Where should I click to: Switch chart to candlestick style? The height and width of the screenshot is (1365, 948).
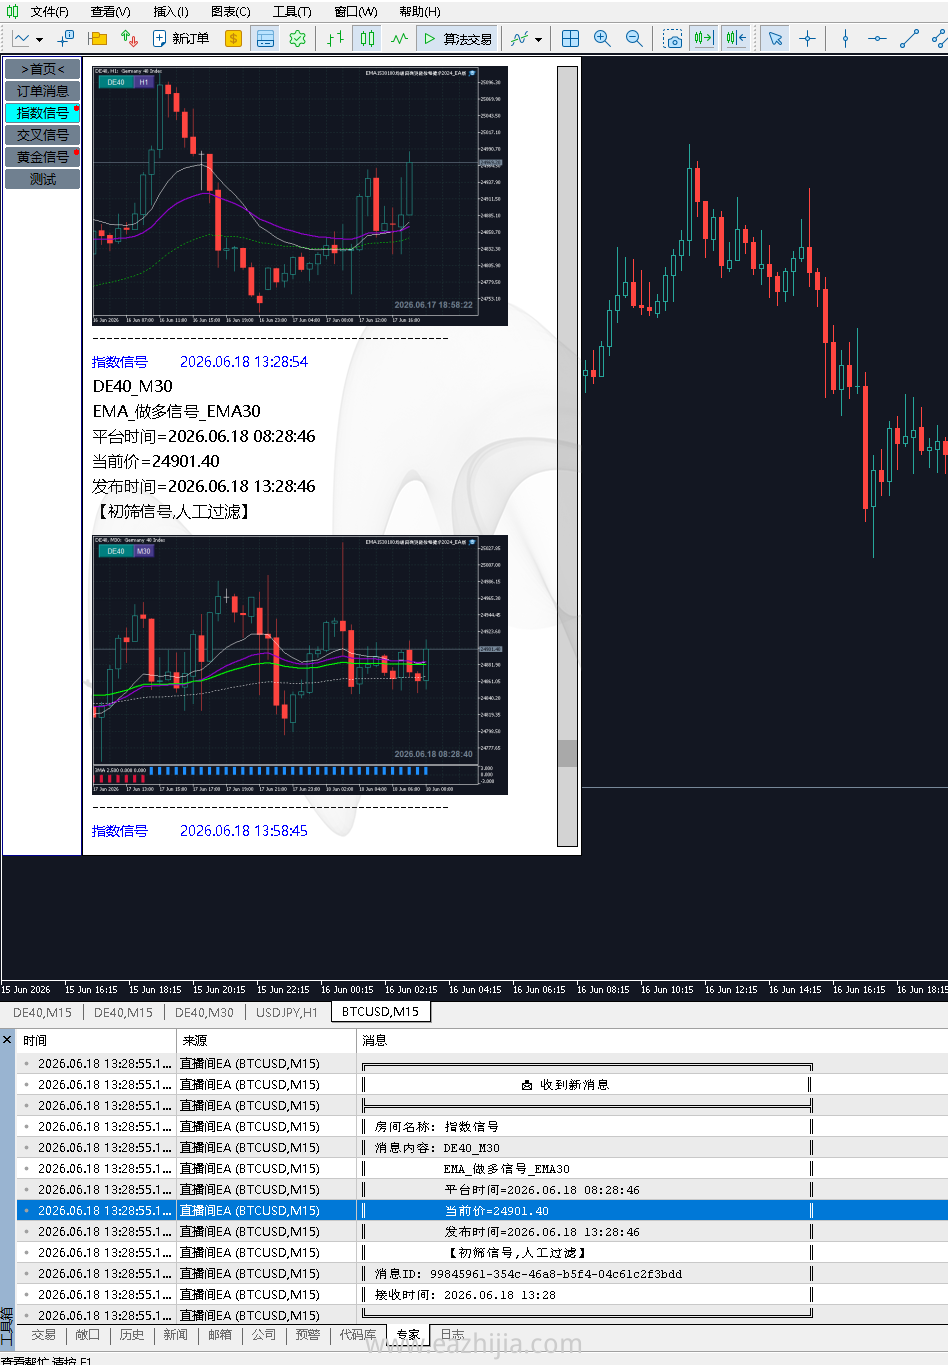click(367, 38)
